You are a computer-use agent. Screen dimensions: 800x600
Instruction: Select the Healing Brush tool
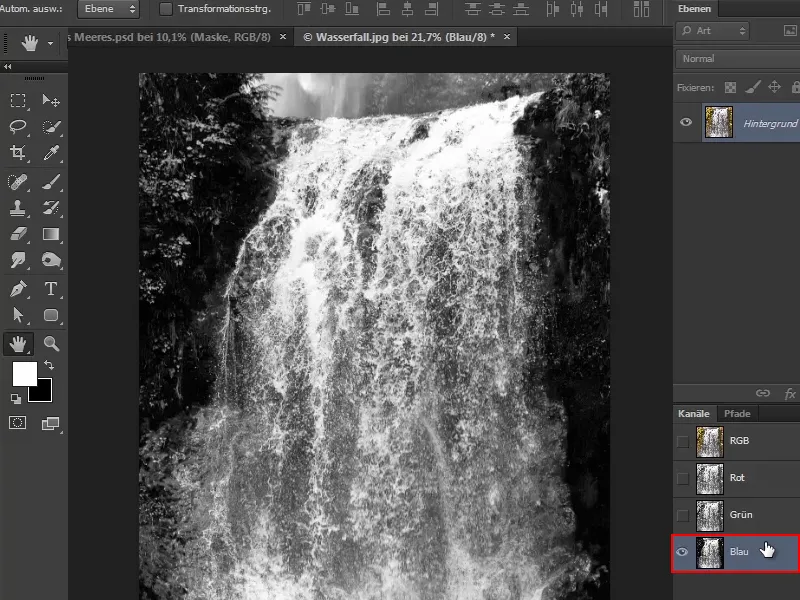point(18,182)
